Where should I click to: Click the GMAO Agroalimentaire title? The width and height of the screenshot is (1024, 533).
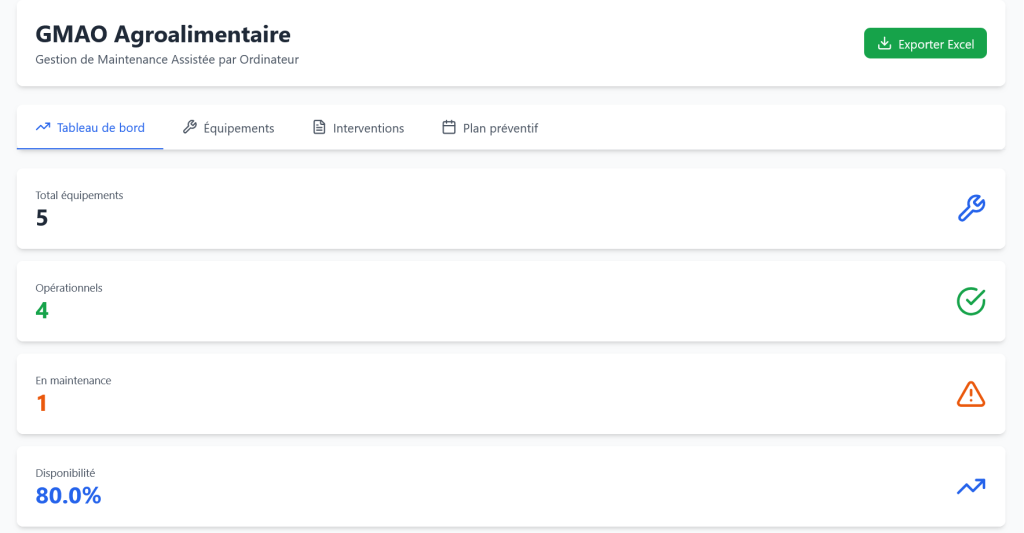pyautogui.click(x=163, y=35)
